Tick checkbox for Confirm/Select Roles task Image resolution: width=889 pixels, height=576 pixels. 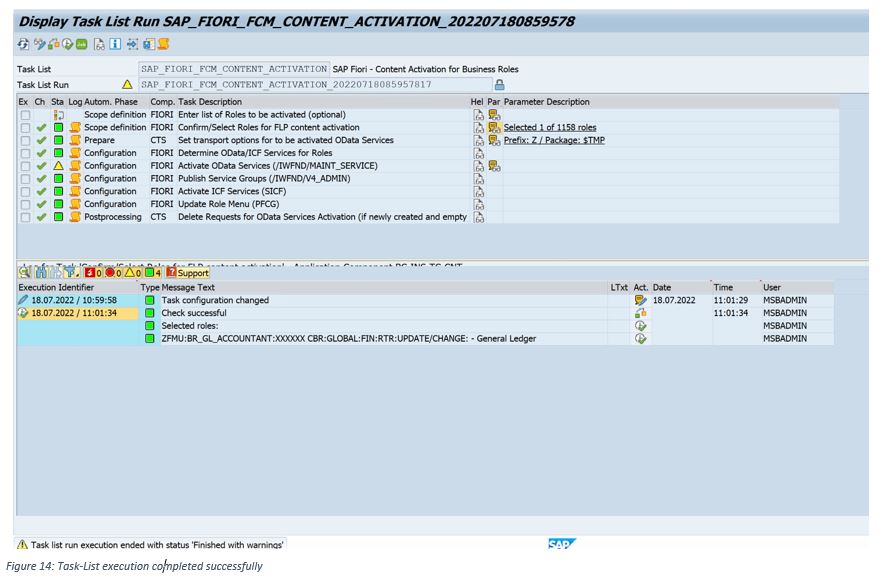26,128
